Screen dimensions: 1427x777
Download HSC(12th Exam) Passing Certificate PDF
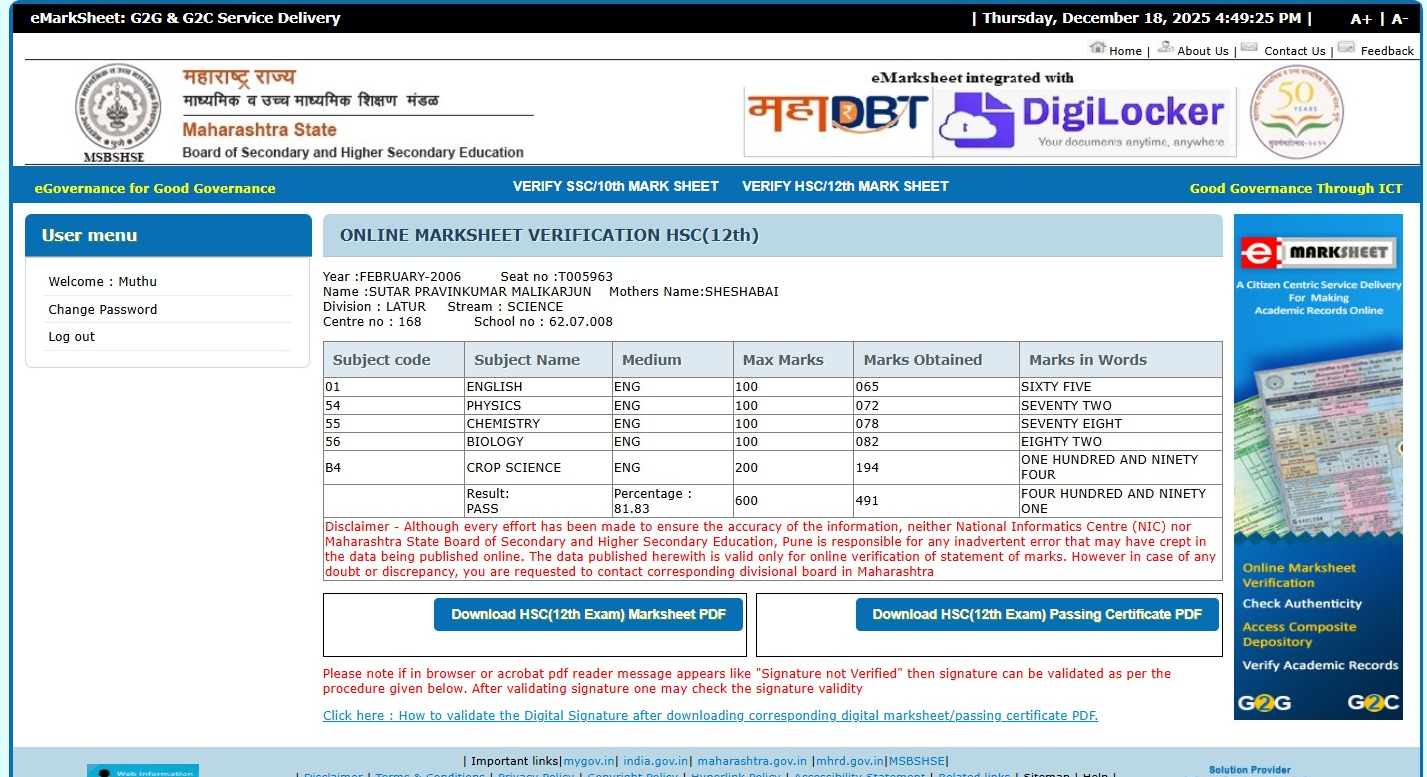1037,614
